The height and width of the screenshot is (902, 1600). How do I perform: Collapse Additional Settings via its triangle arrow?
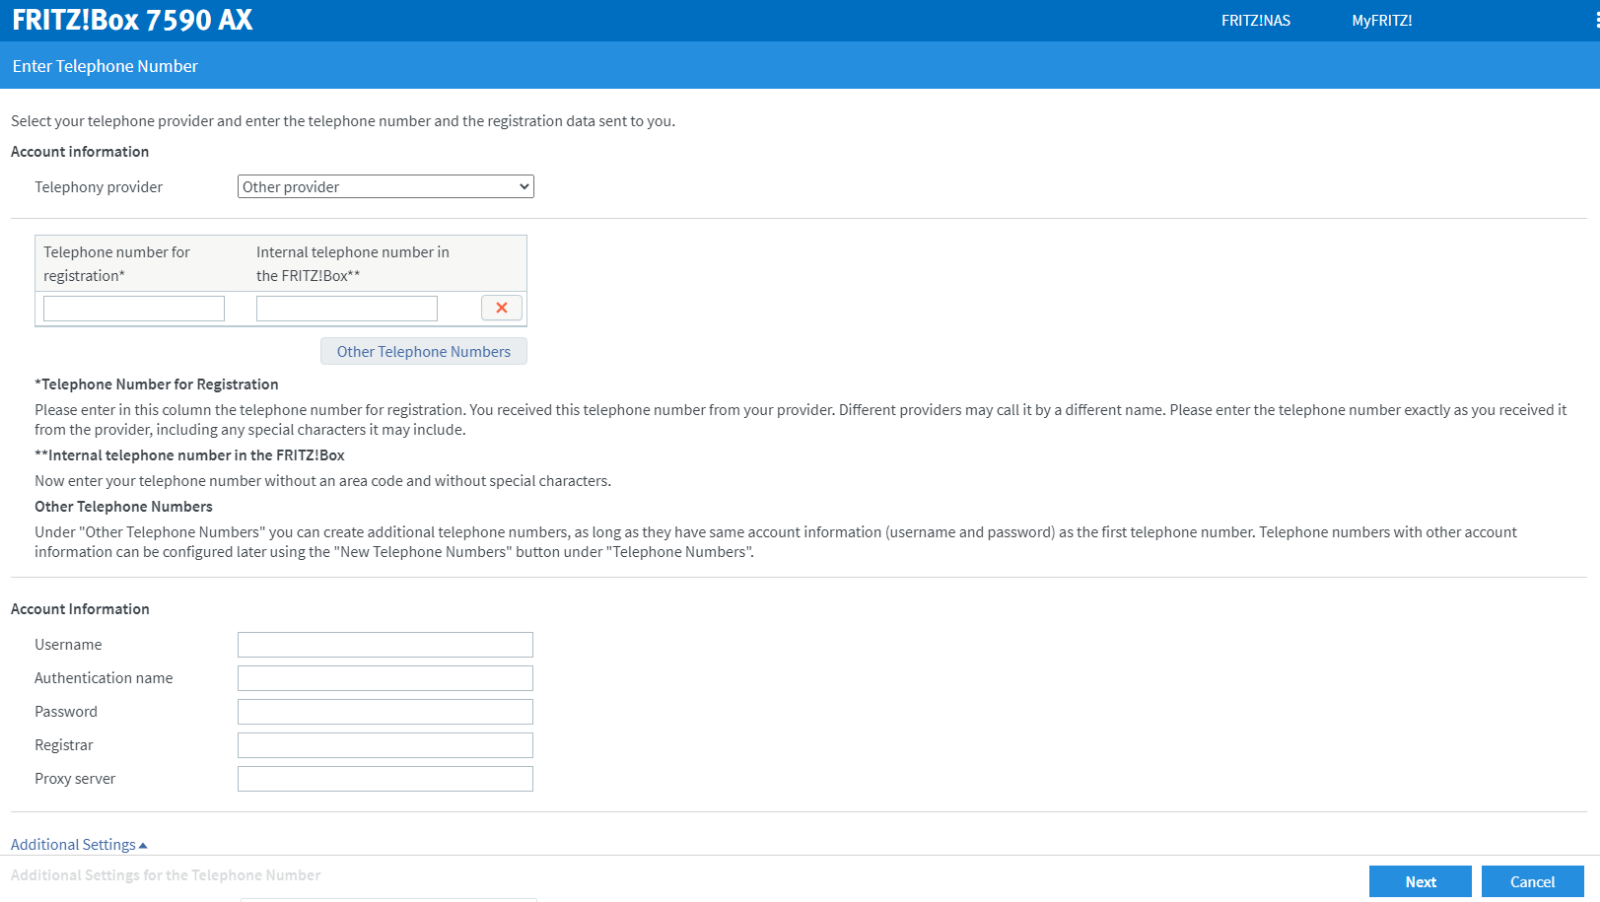[143, 845]
